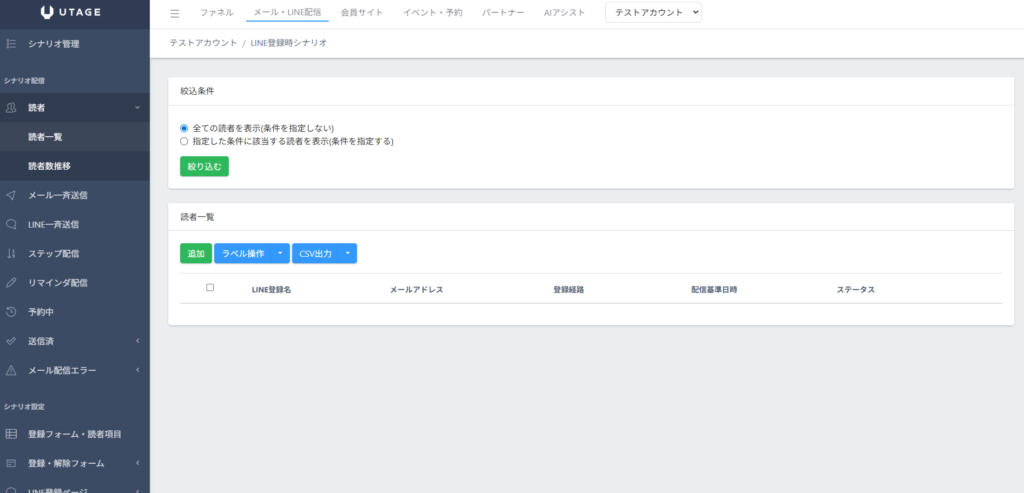1024x493 pixels.
Task: Open the 会員サイト tab
Action: [362, 13]
